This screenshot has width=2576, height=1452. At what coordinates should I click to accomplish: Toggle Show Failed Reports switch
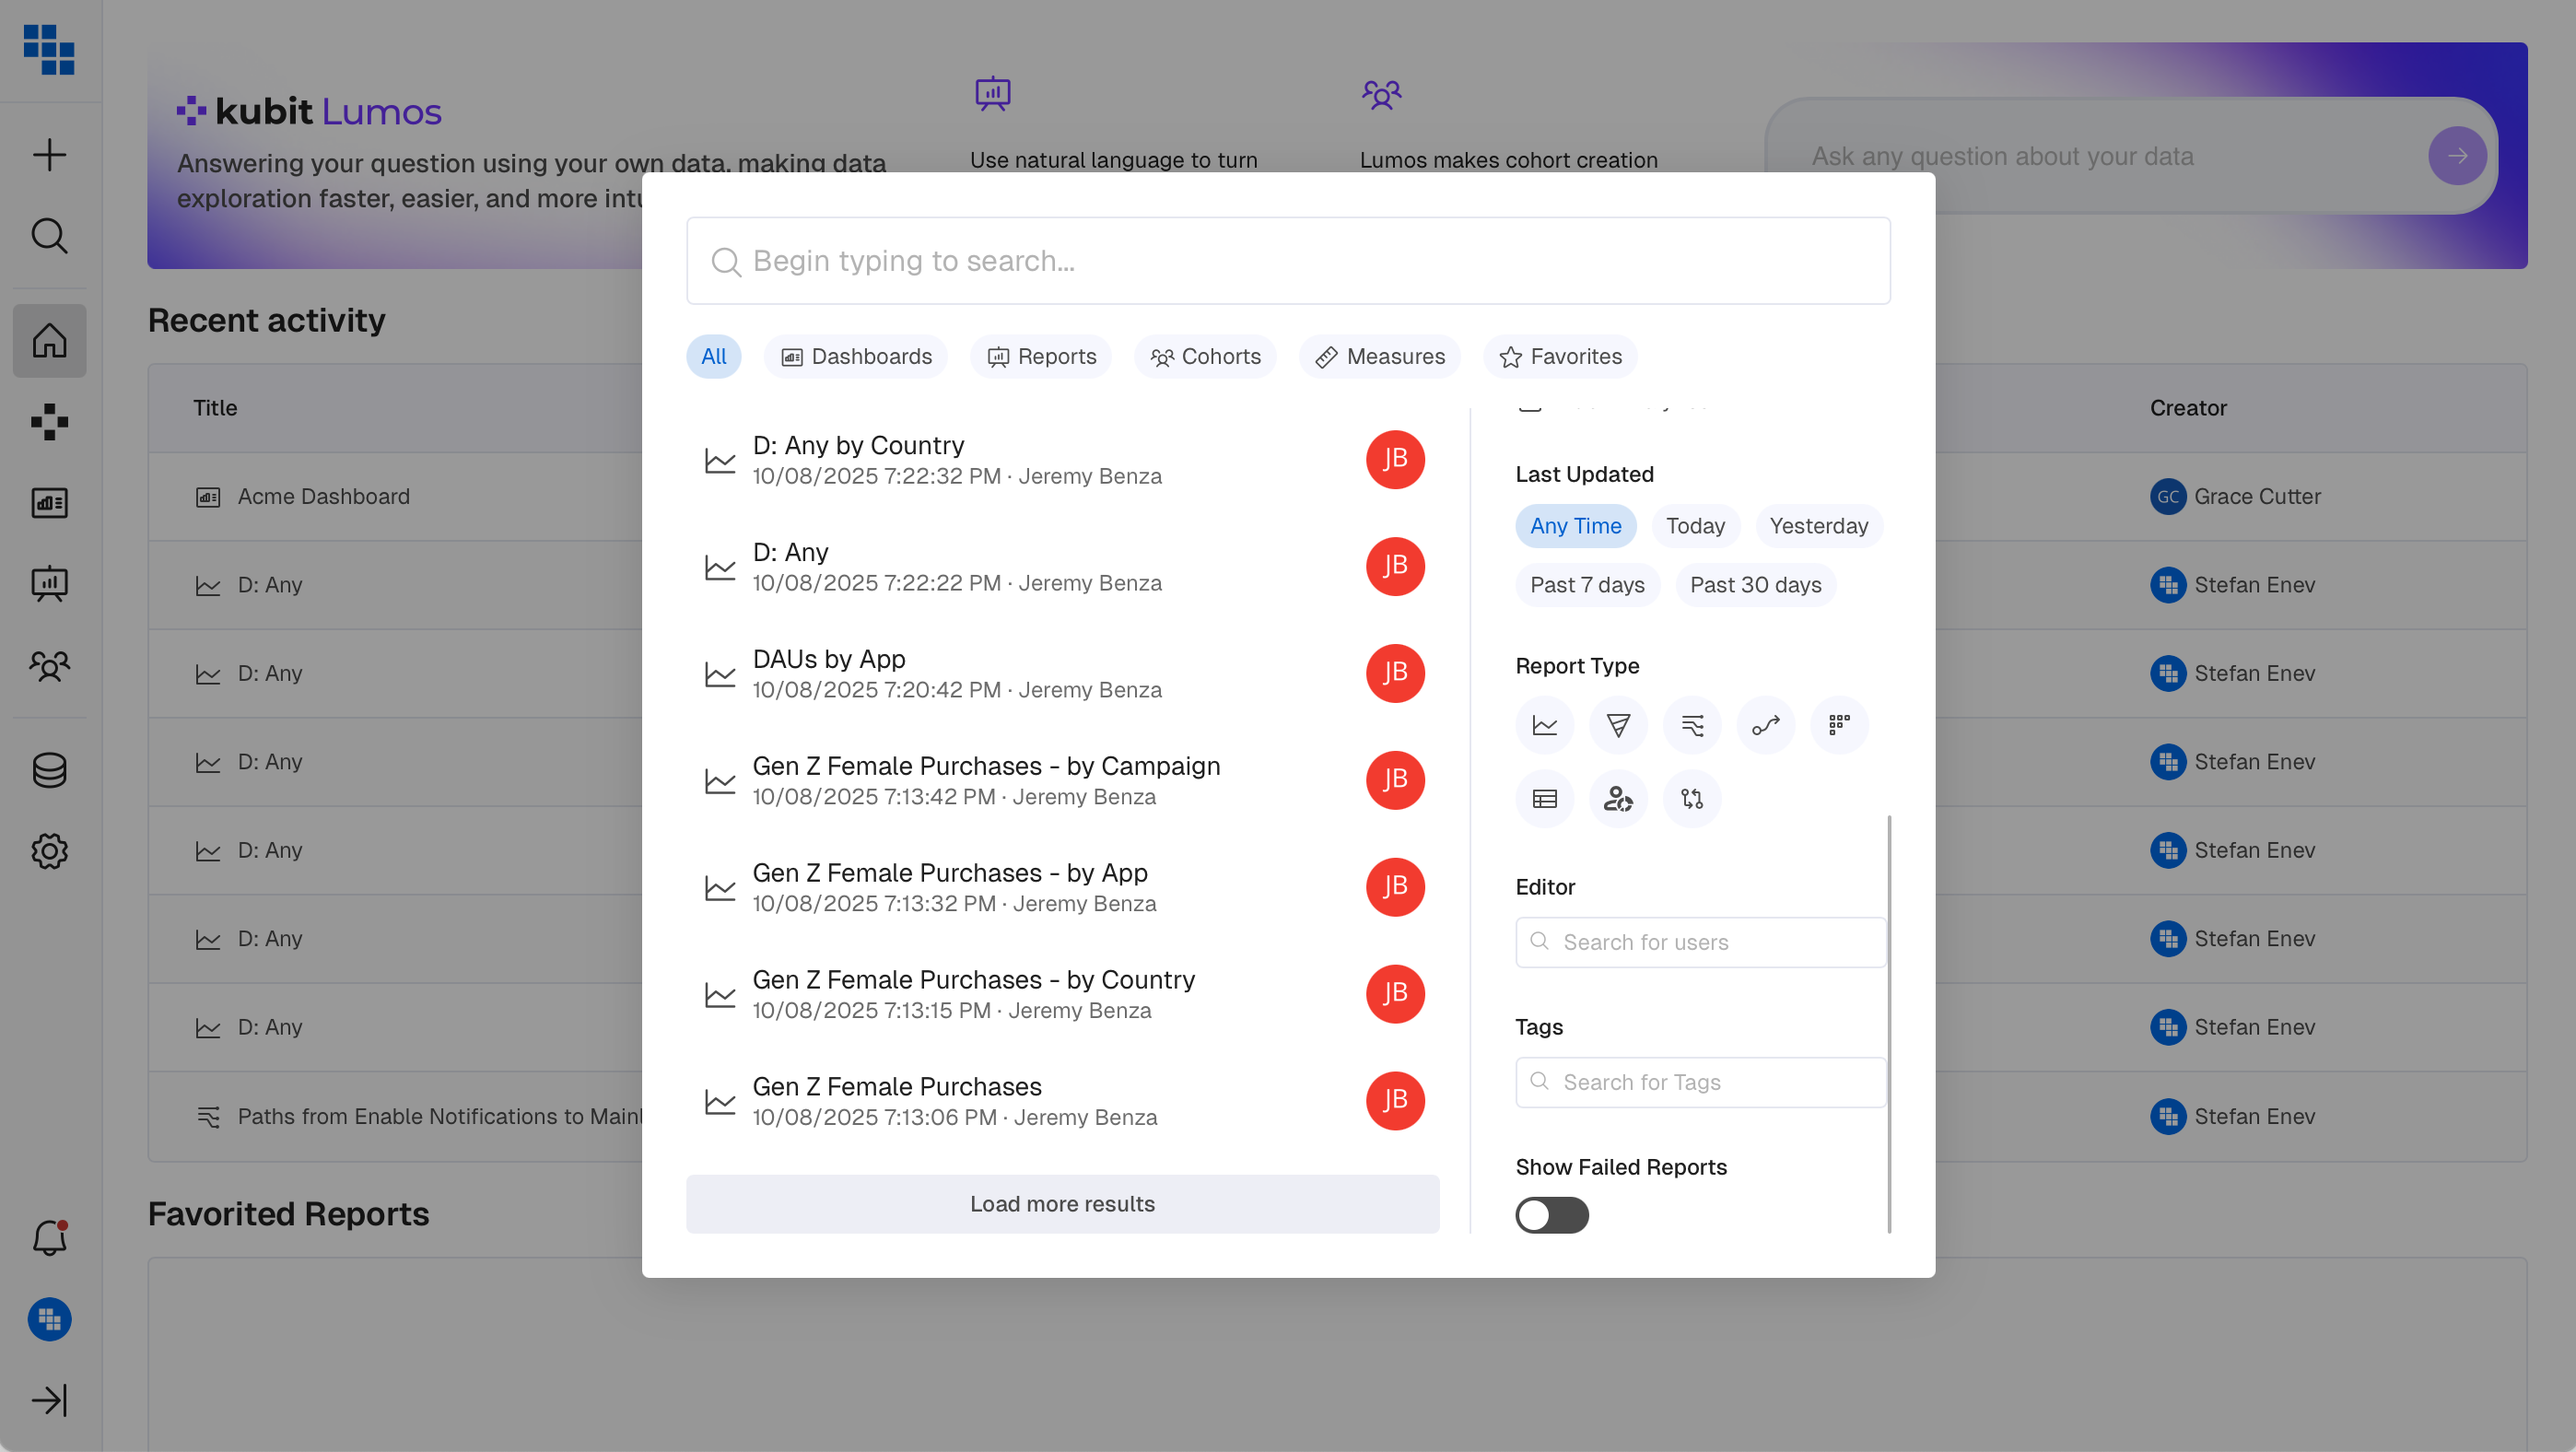pyautogui.click(x=1551, y=1215)
